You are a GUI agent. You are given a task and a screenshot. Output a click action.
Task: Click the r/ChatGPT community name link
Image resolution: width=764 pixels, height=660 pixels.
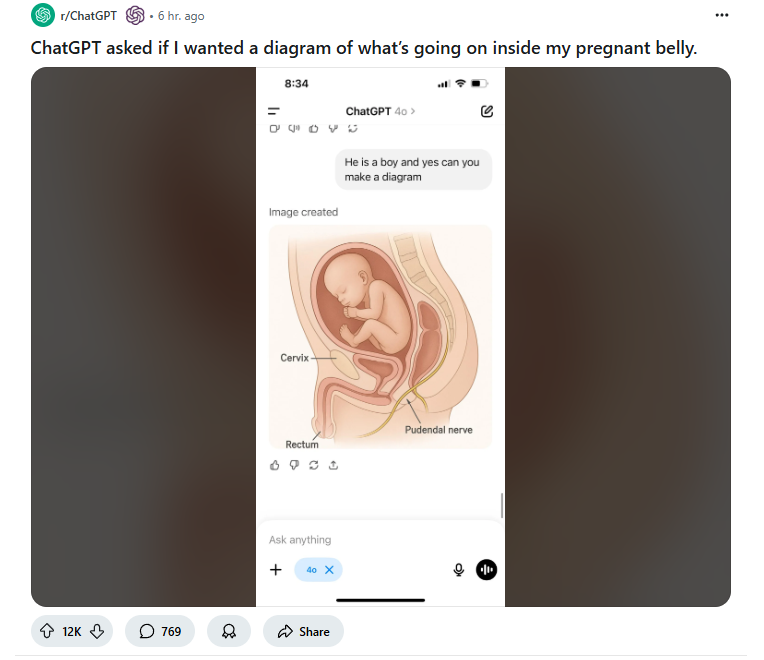click(x=88, y=16)
